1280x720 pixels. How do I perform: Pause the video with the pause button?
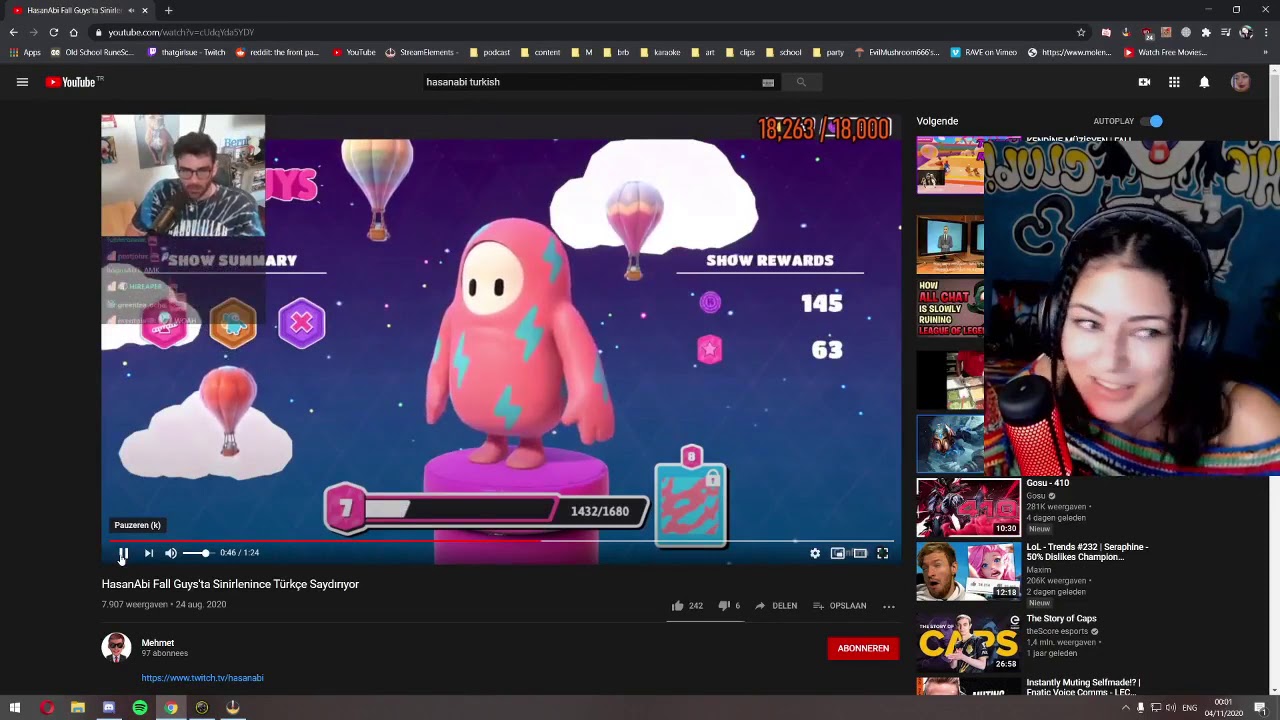(x=123, y=553)
